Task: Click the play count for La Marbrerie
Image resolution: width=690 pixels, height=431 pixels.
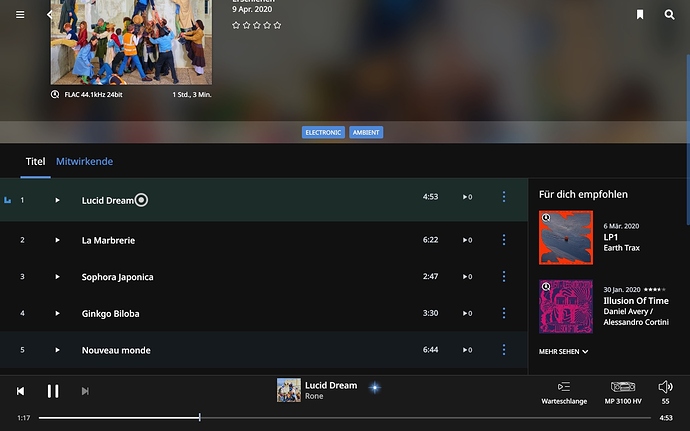Action: 467,240
